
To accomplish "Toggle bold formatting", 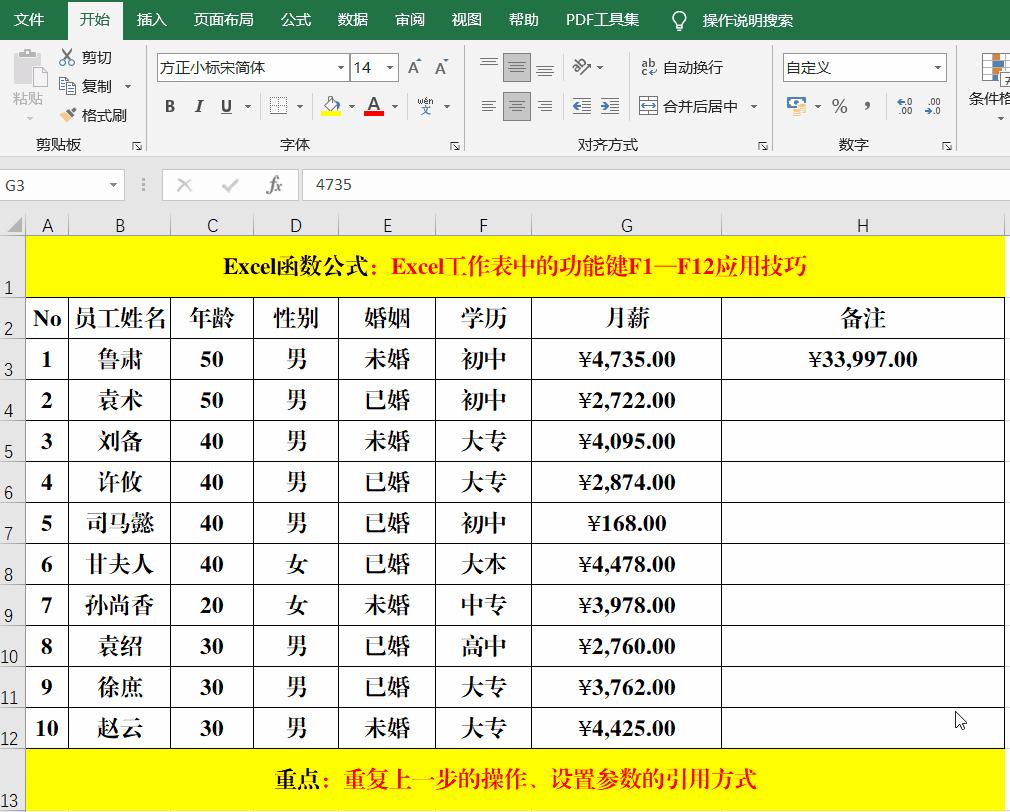I will [x=168, y=105].
